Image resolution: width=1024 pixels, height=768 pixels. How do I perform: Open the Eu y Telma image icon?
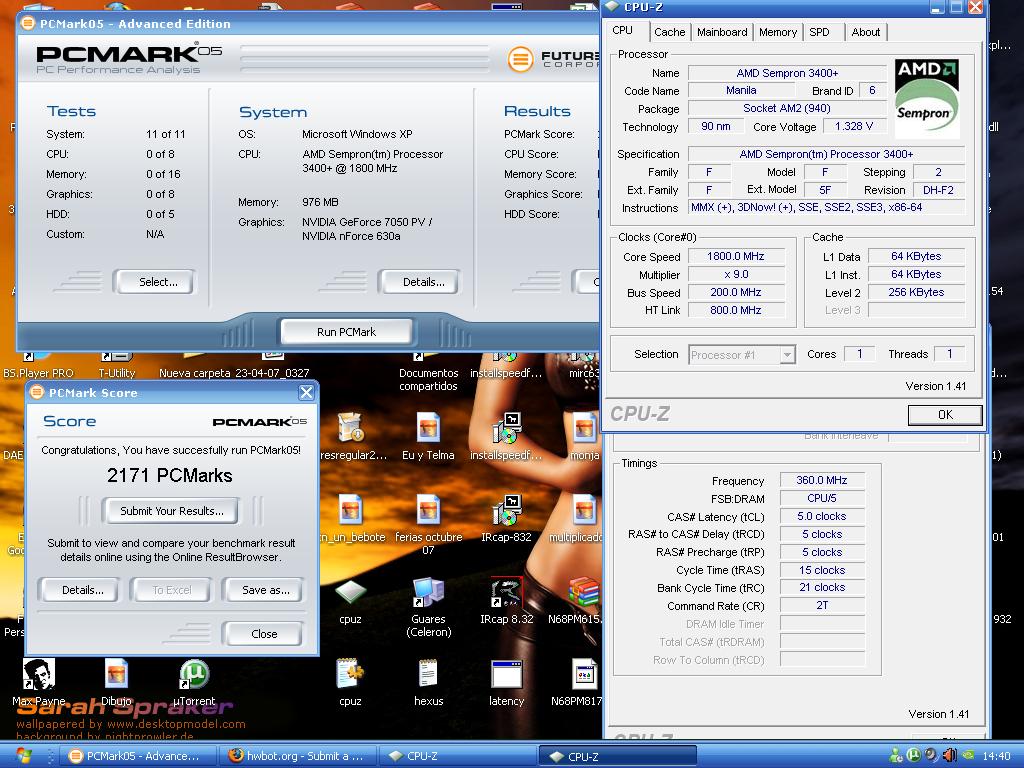click(428, 428)
